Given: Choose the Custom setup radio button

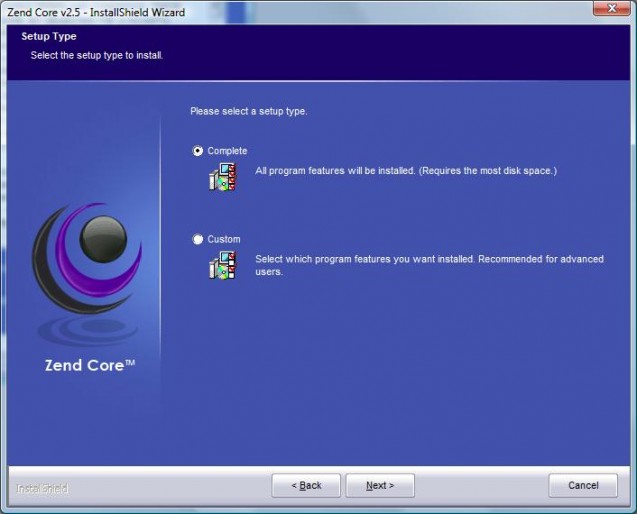Looking at the screenshot, I should (197, 239).
